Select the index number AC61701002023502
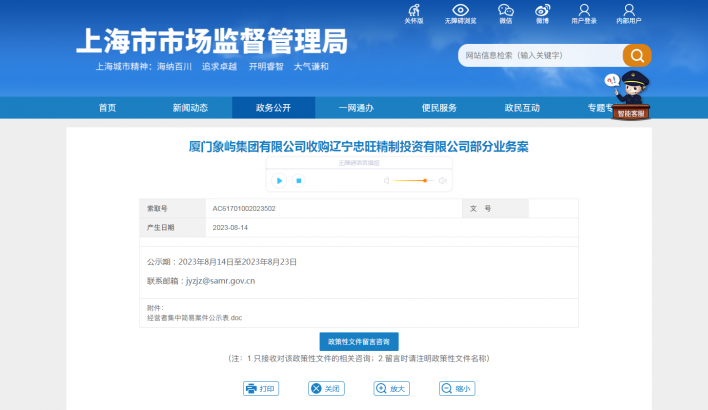Viewport: 708px width, 410px height. tap(244, 209)
